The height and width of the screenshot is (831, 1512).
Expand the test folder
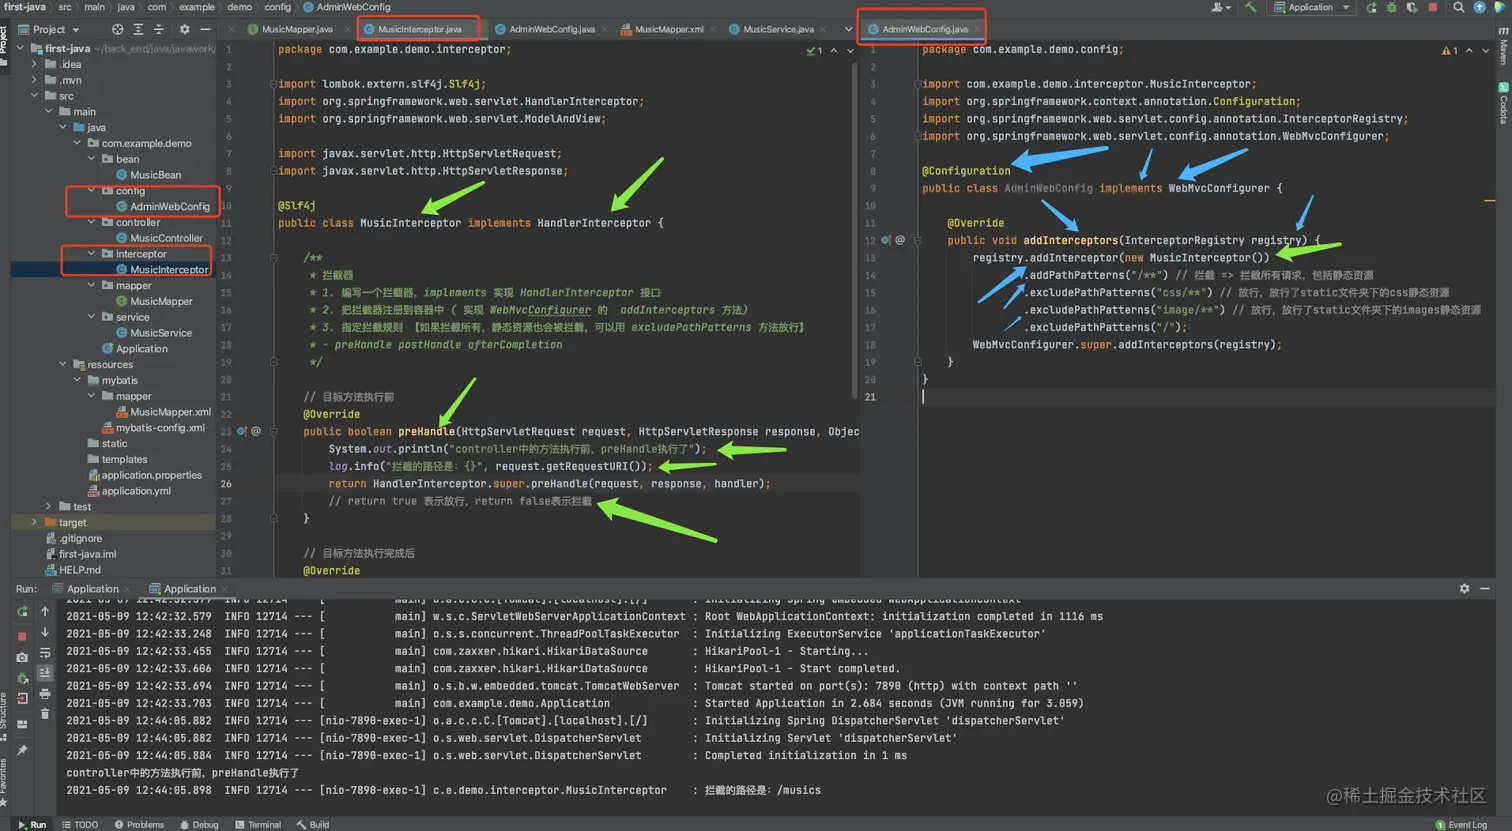click(x=49, y=506)
